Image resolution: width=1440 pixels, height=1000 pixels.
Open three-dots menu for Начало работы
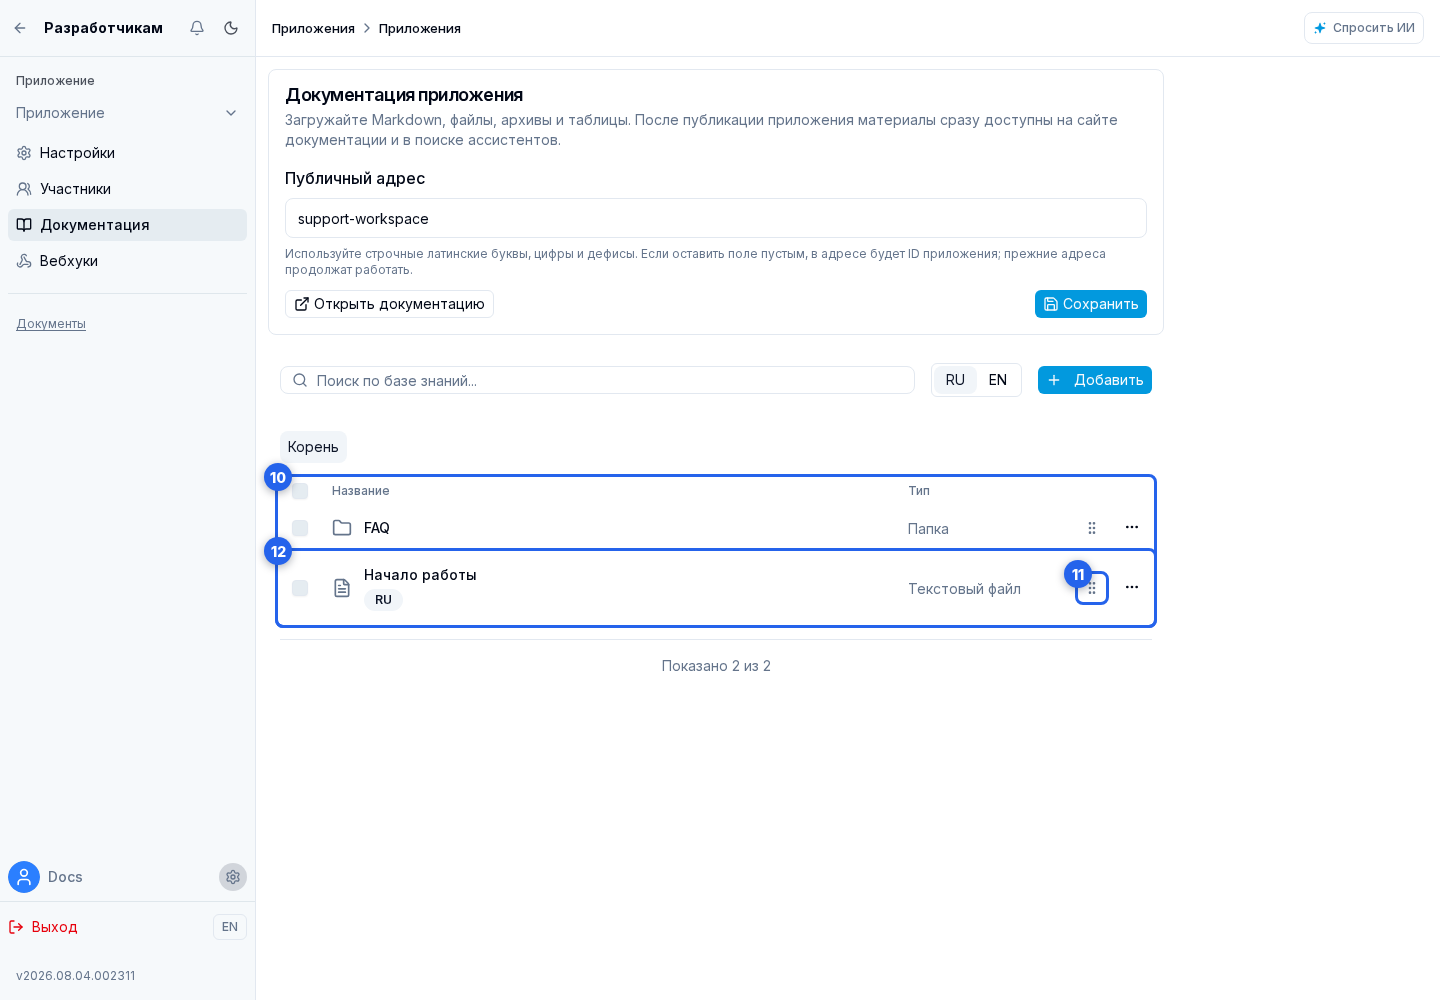tap(1132, 587)
